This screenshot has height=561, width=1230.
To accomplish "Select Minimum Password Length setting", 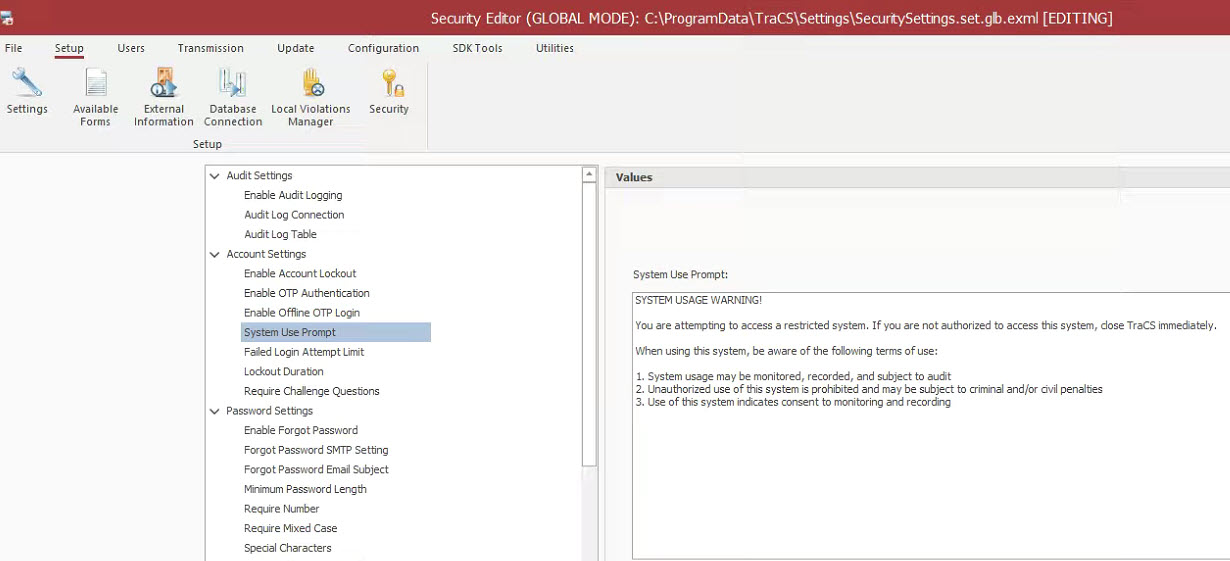I will point(305,489).
